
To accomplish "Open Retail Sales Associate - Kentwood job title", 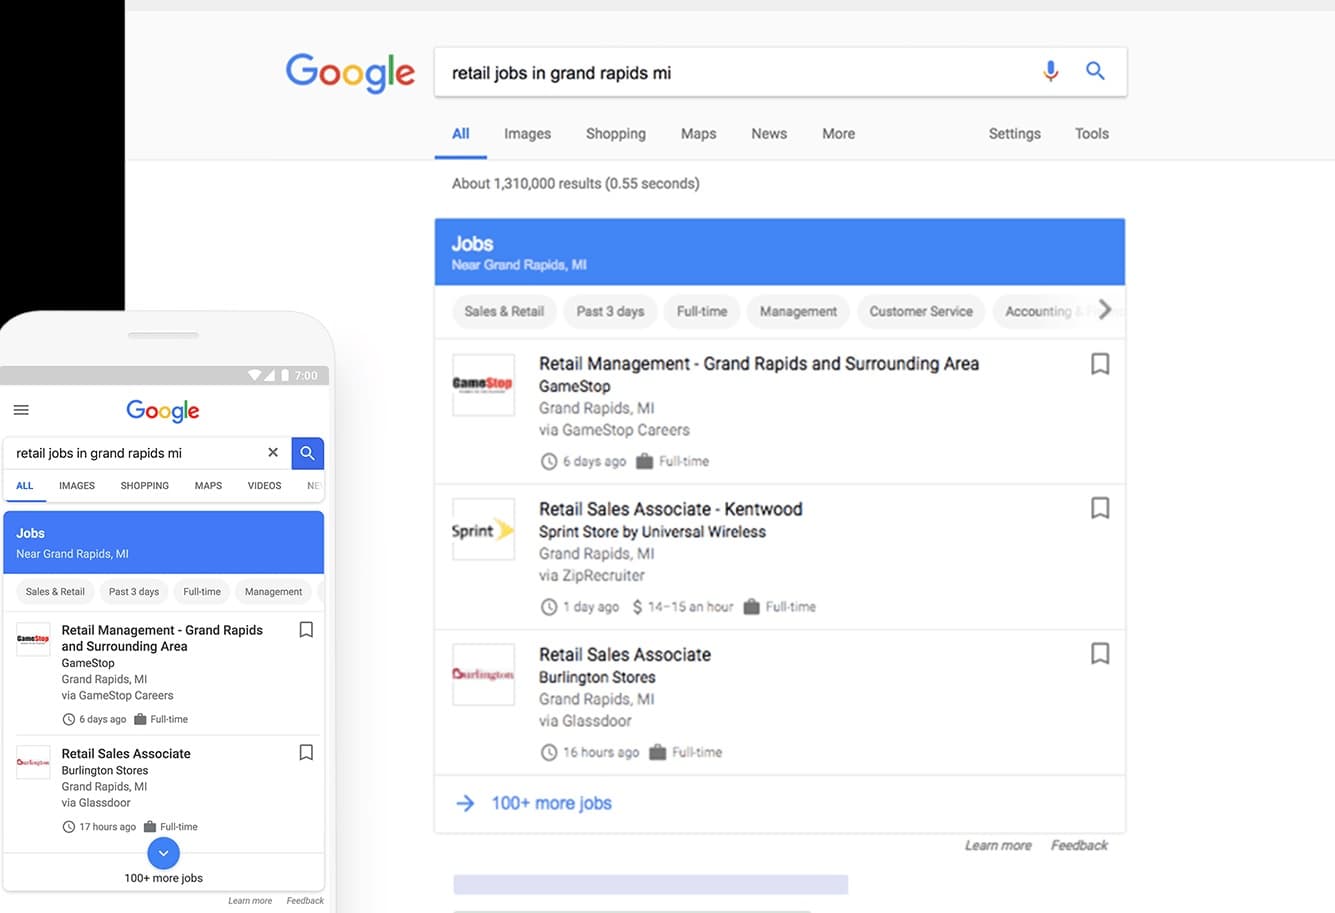I will (x=671, y=509).
